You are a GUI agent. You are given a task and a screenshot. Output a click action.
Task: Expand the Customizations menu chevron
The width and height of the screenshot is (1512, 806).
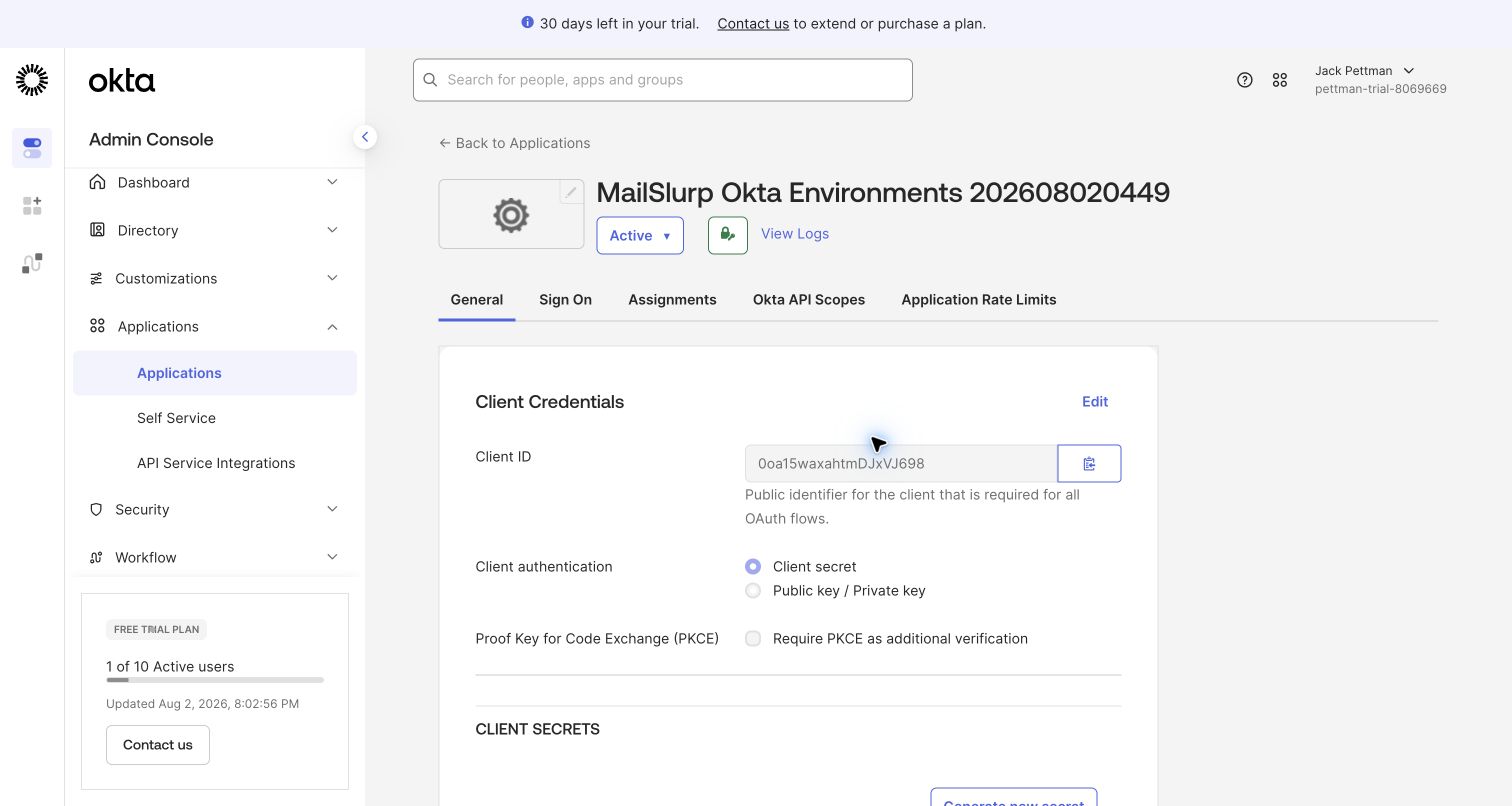pyautogui.click(x=332, y=278)
